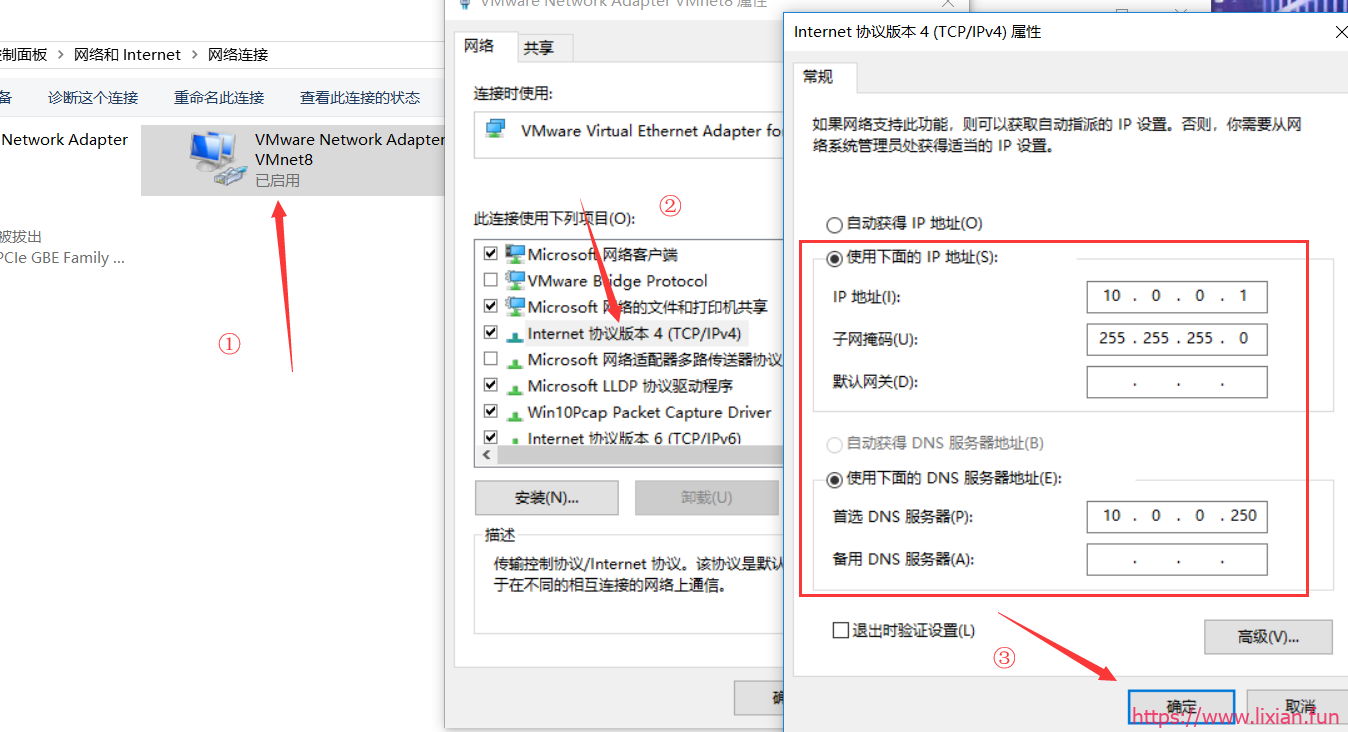This screenshot has height=732, width=1348.
Task: Switch to the 共享 tab
Action: click(x=539, y=48)
